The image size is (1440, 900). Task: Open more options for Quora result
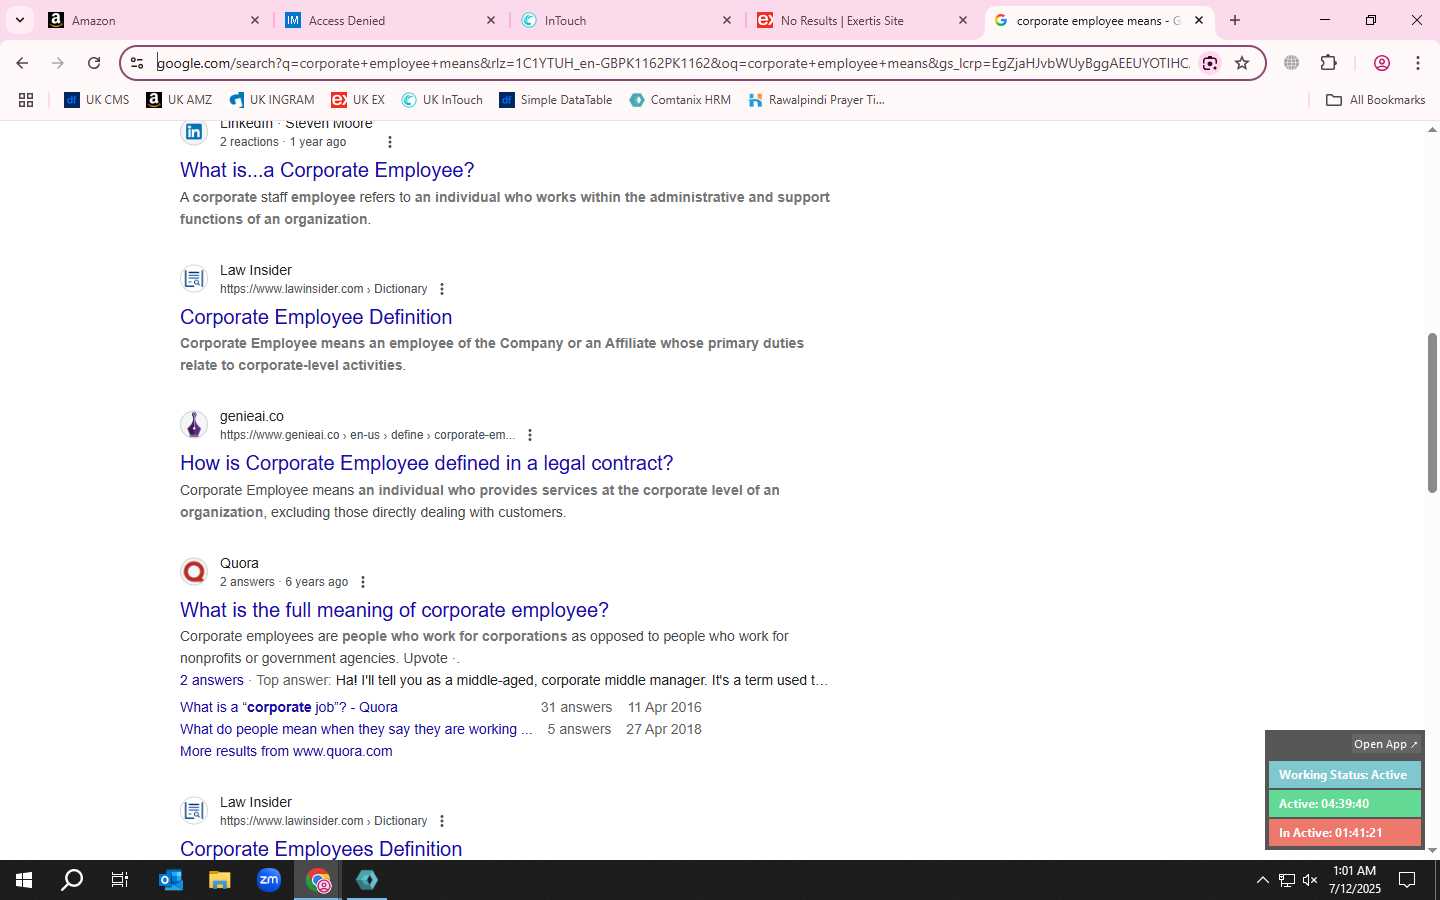[362, 582]
